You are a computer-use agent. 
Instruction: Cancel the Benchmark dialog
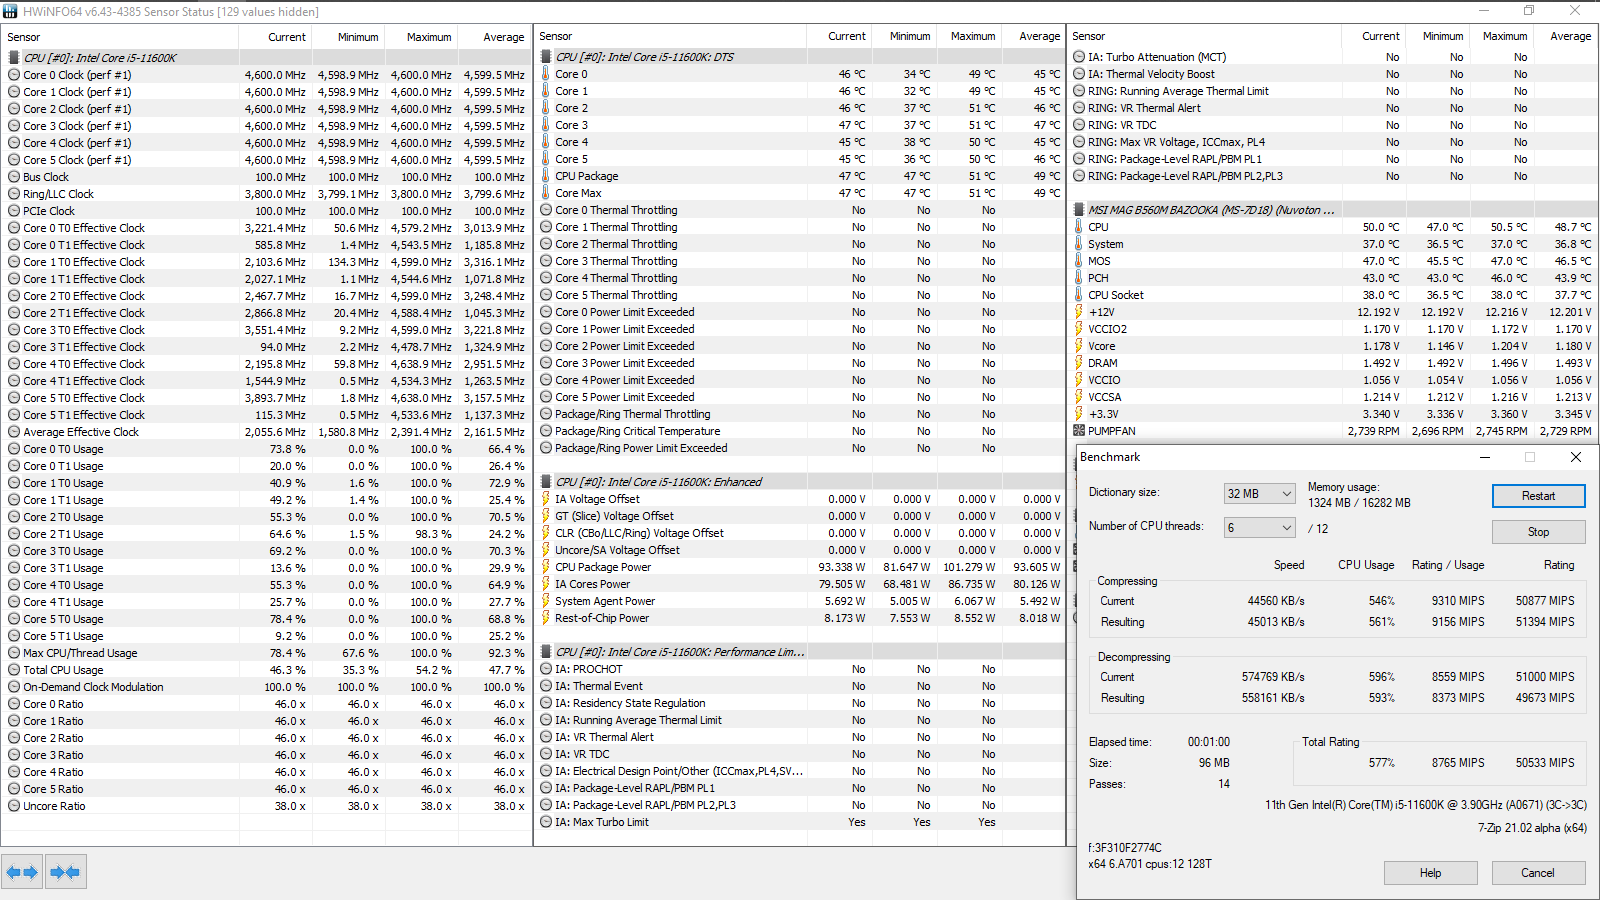(1538, 873)
